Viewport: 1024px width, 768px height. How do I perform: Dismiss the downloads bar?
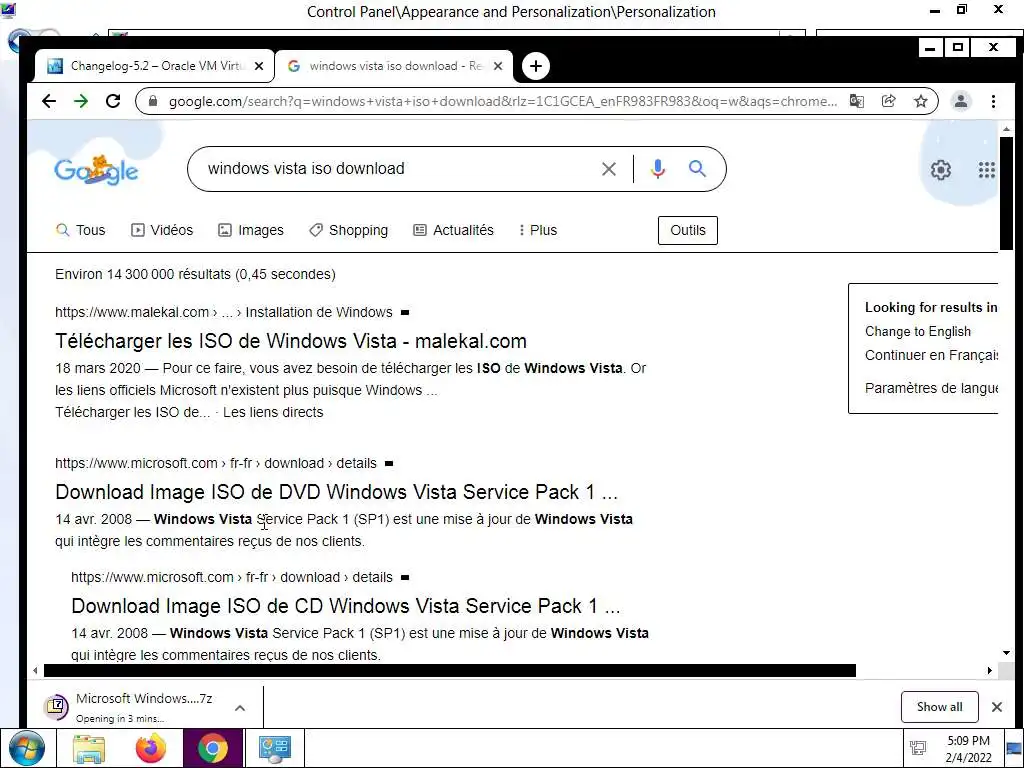tap(997, 707)
